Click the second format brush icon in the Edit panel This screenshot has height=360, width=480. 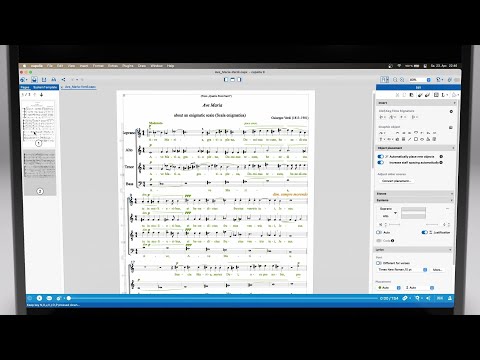coord(428,95)
